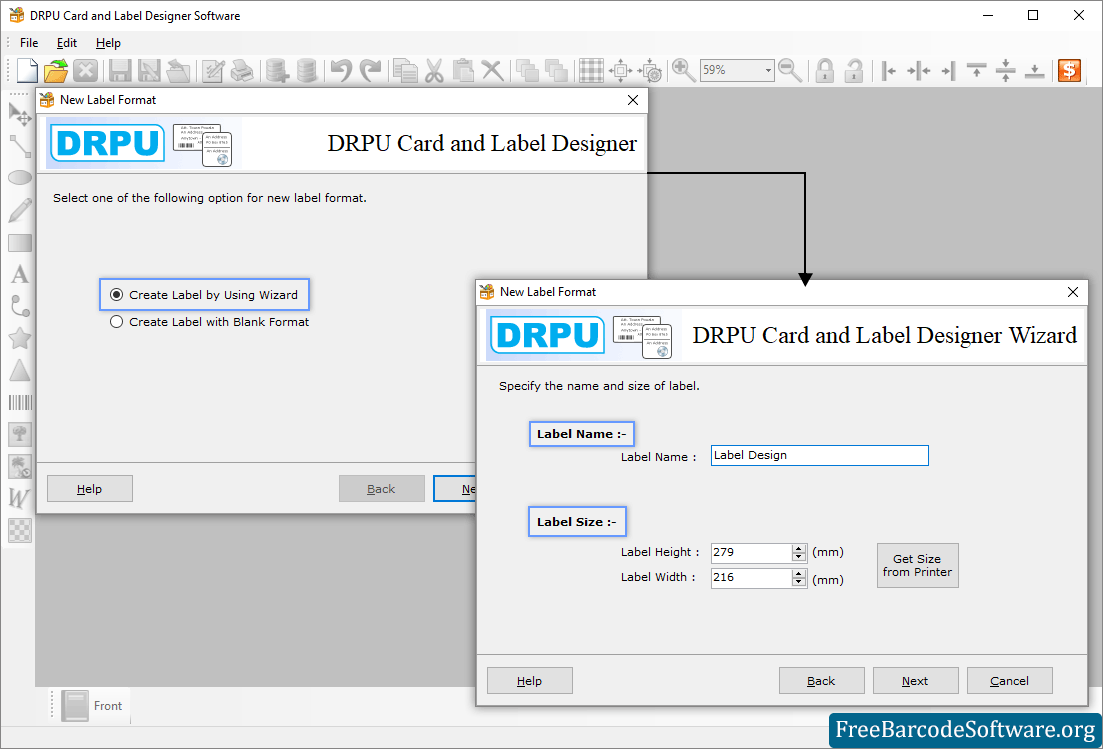Click the Paste clipboard icon
The width and height of the screenshot is (1103, 749).
point(463,70)
